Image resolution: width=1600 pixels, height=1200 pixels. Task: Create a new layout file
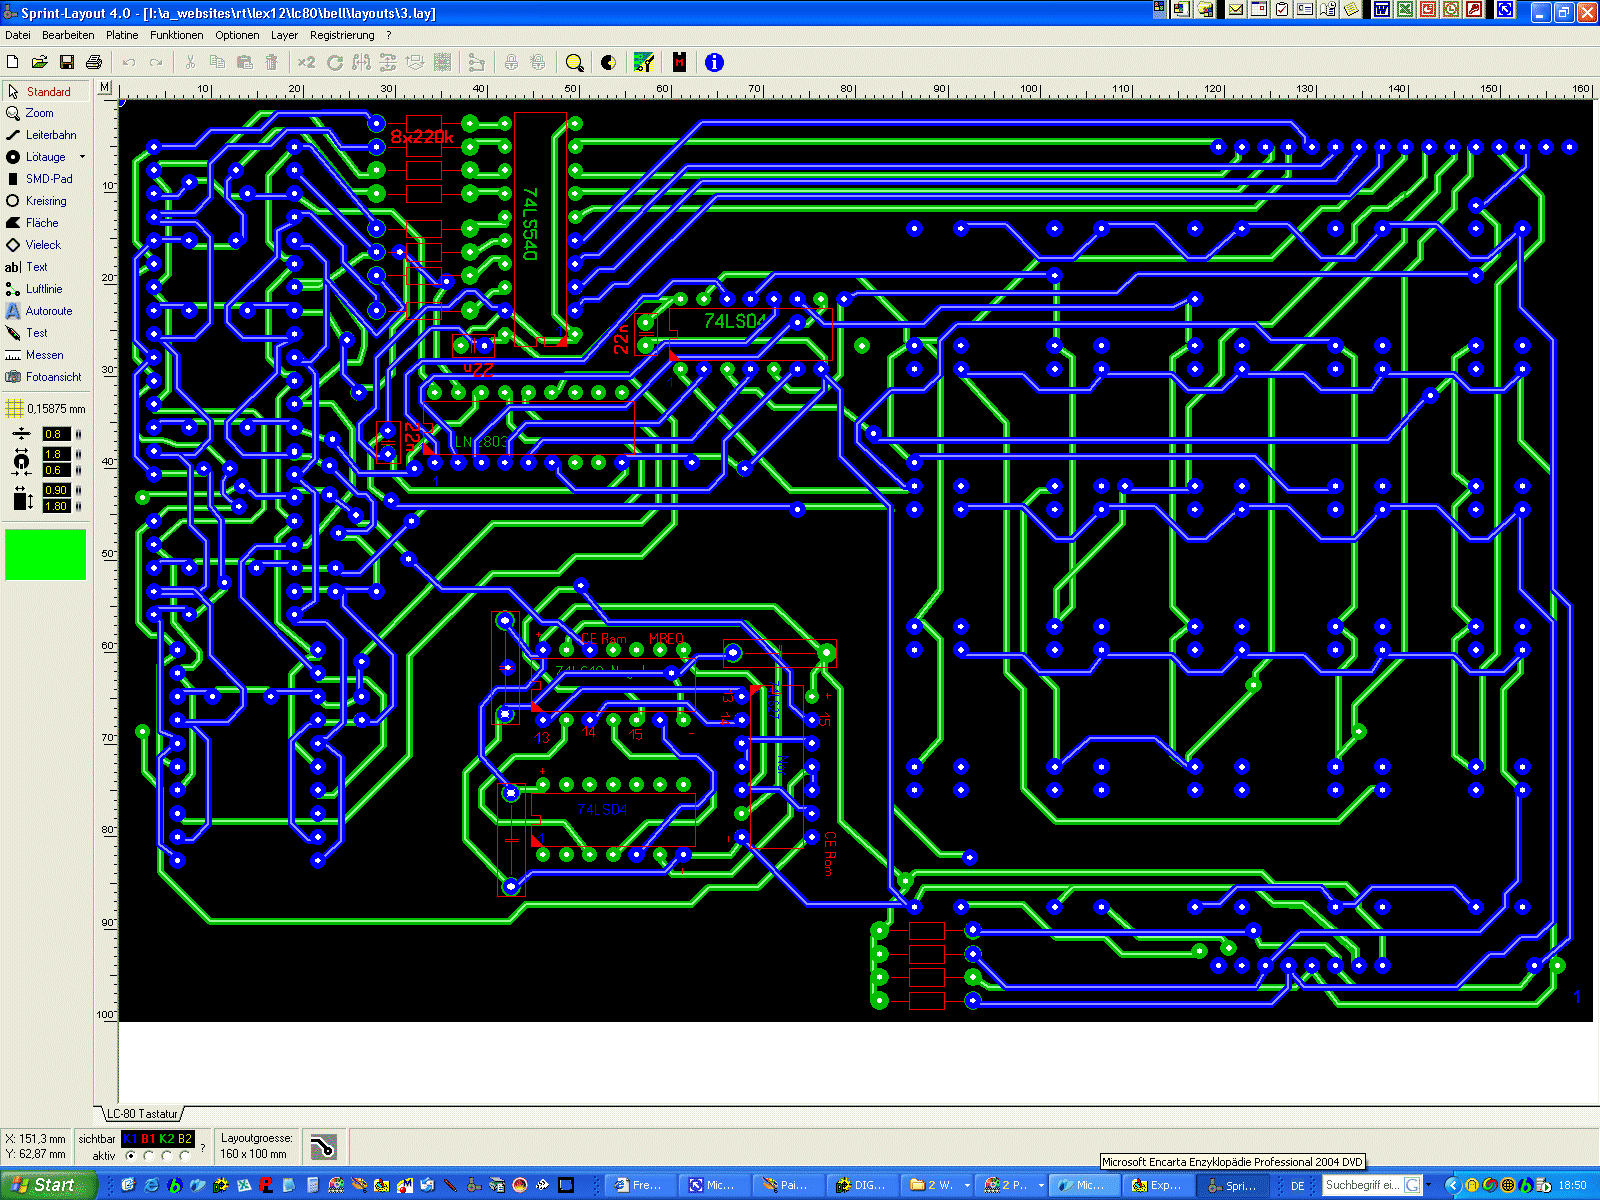(x=13, y=62)
